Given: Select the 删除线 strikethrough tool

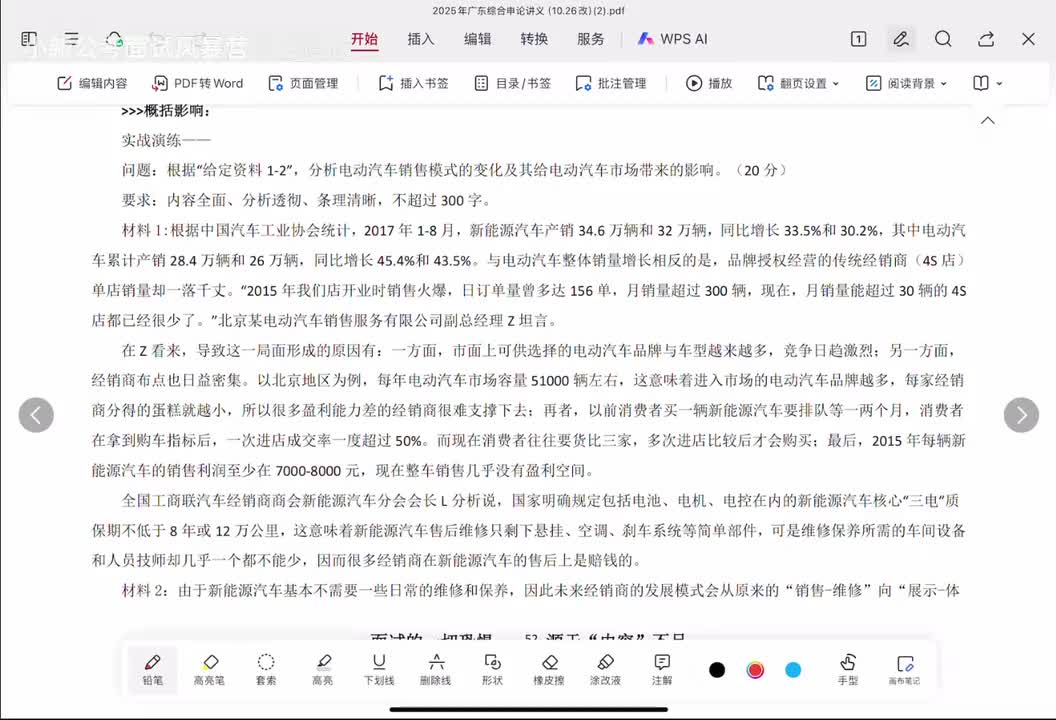Looking at the screenshot, I should point(436,669).
